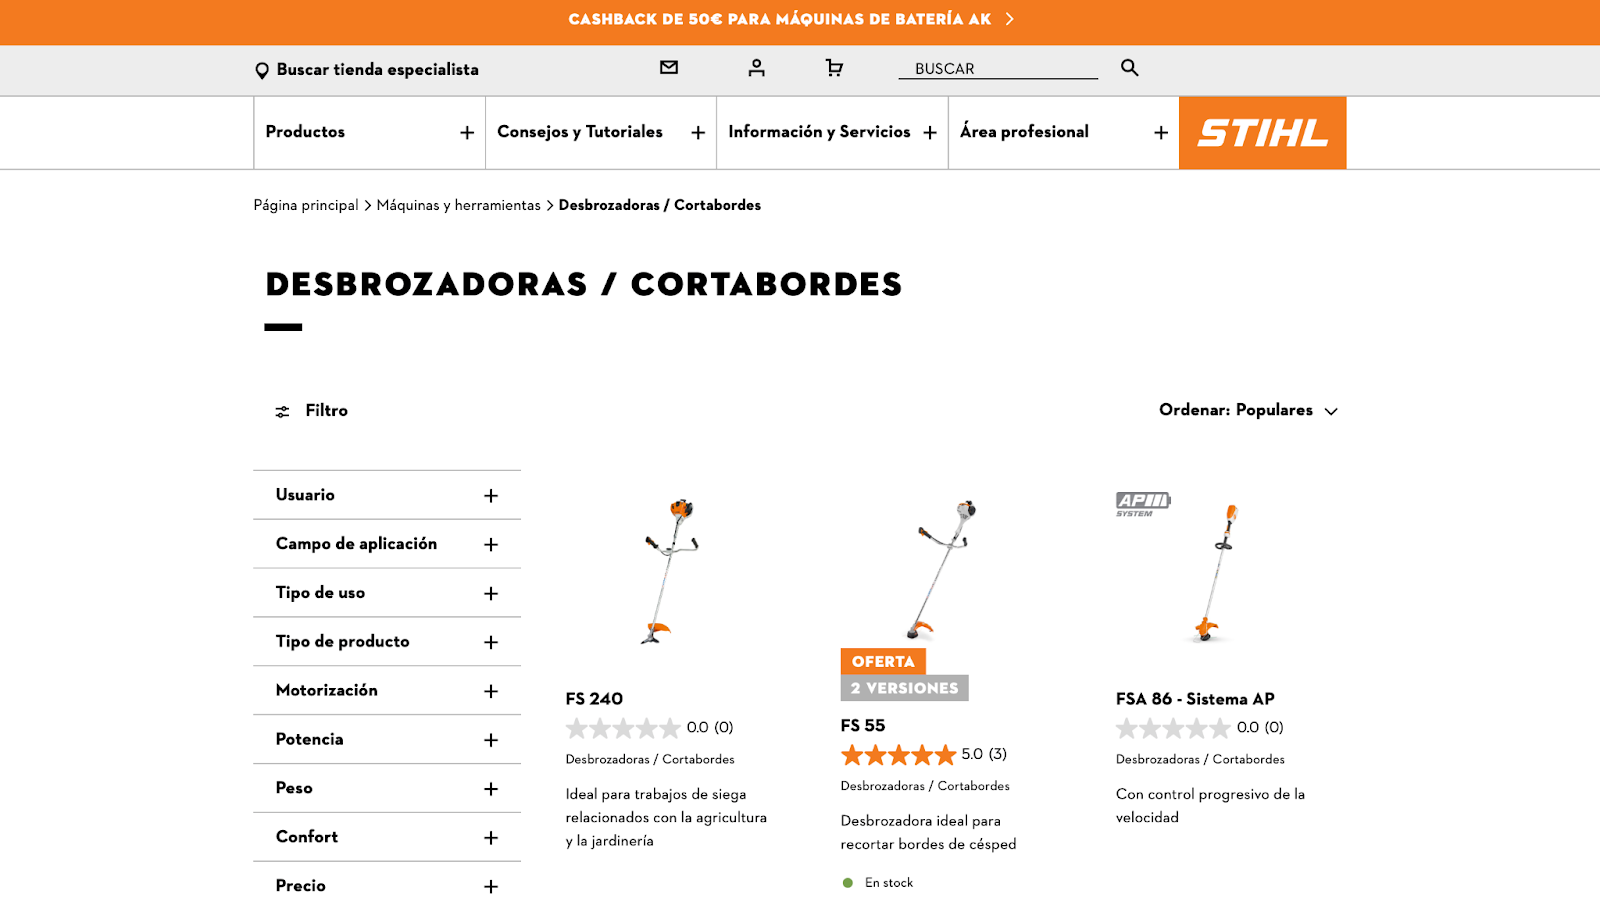Click the location pin icon
1600x905 pixels.
(262, 70)
